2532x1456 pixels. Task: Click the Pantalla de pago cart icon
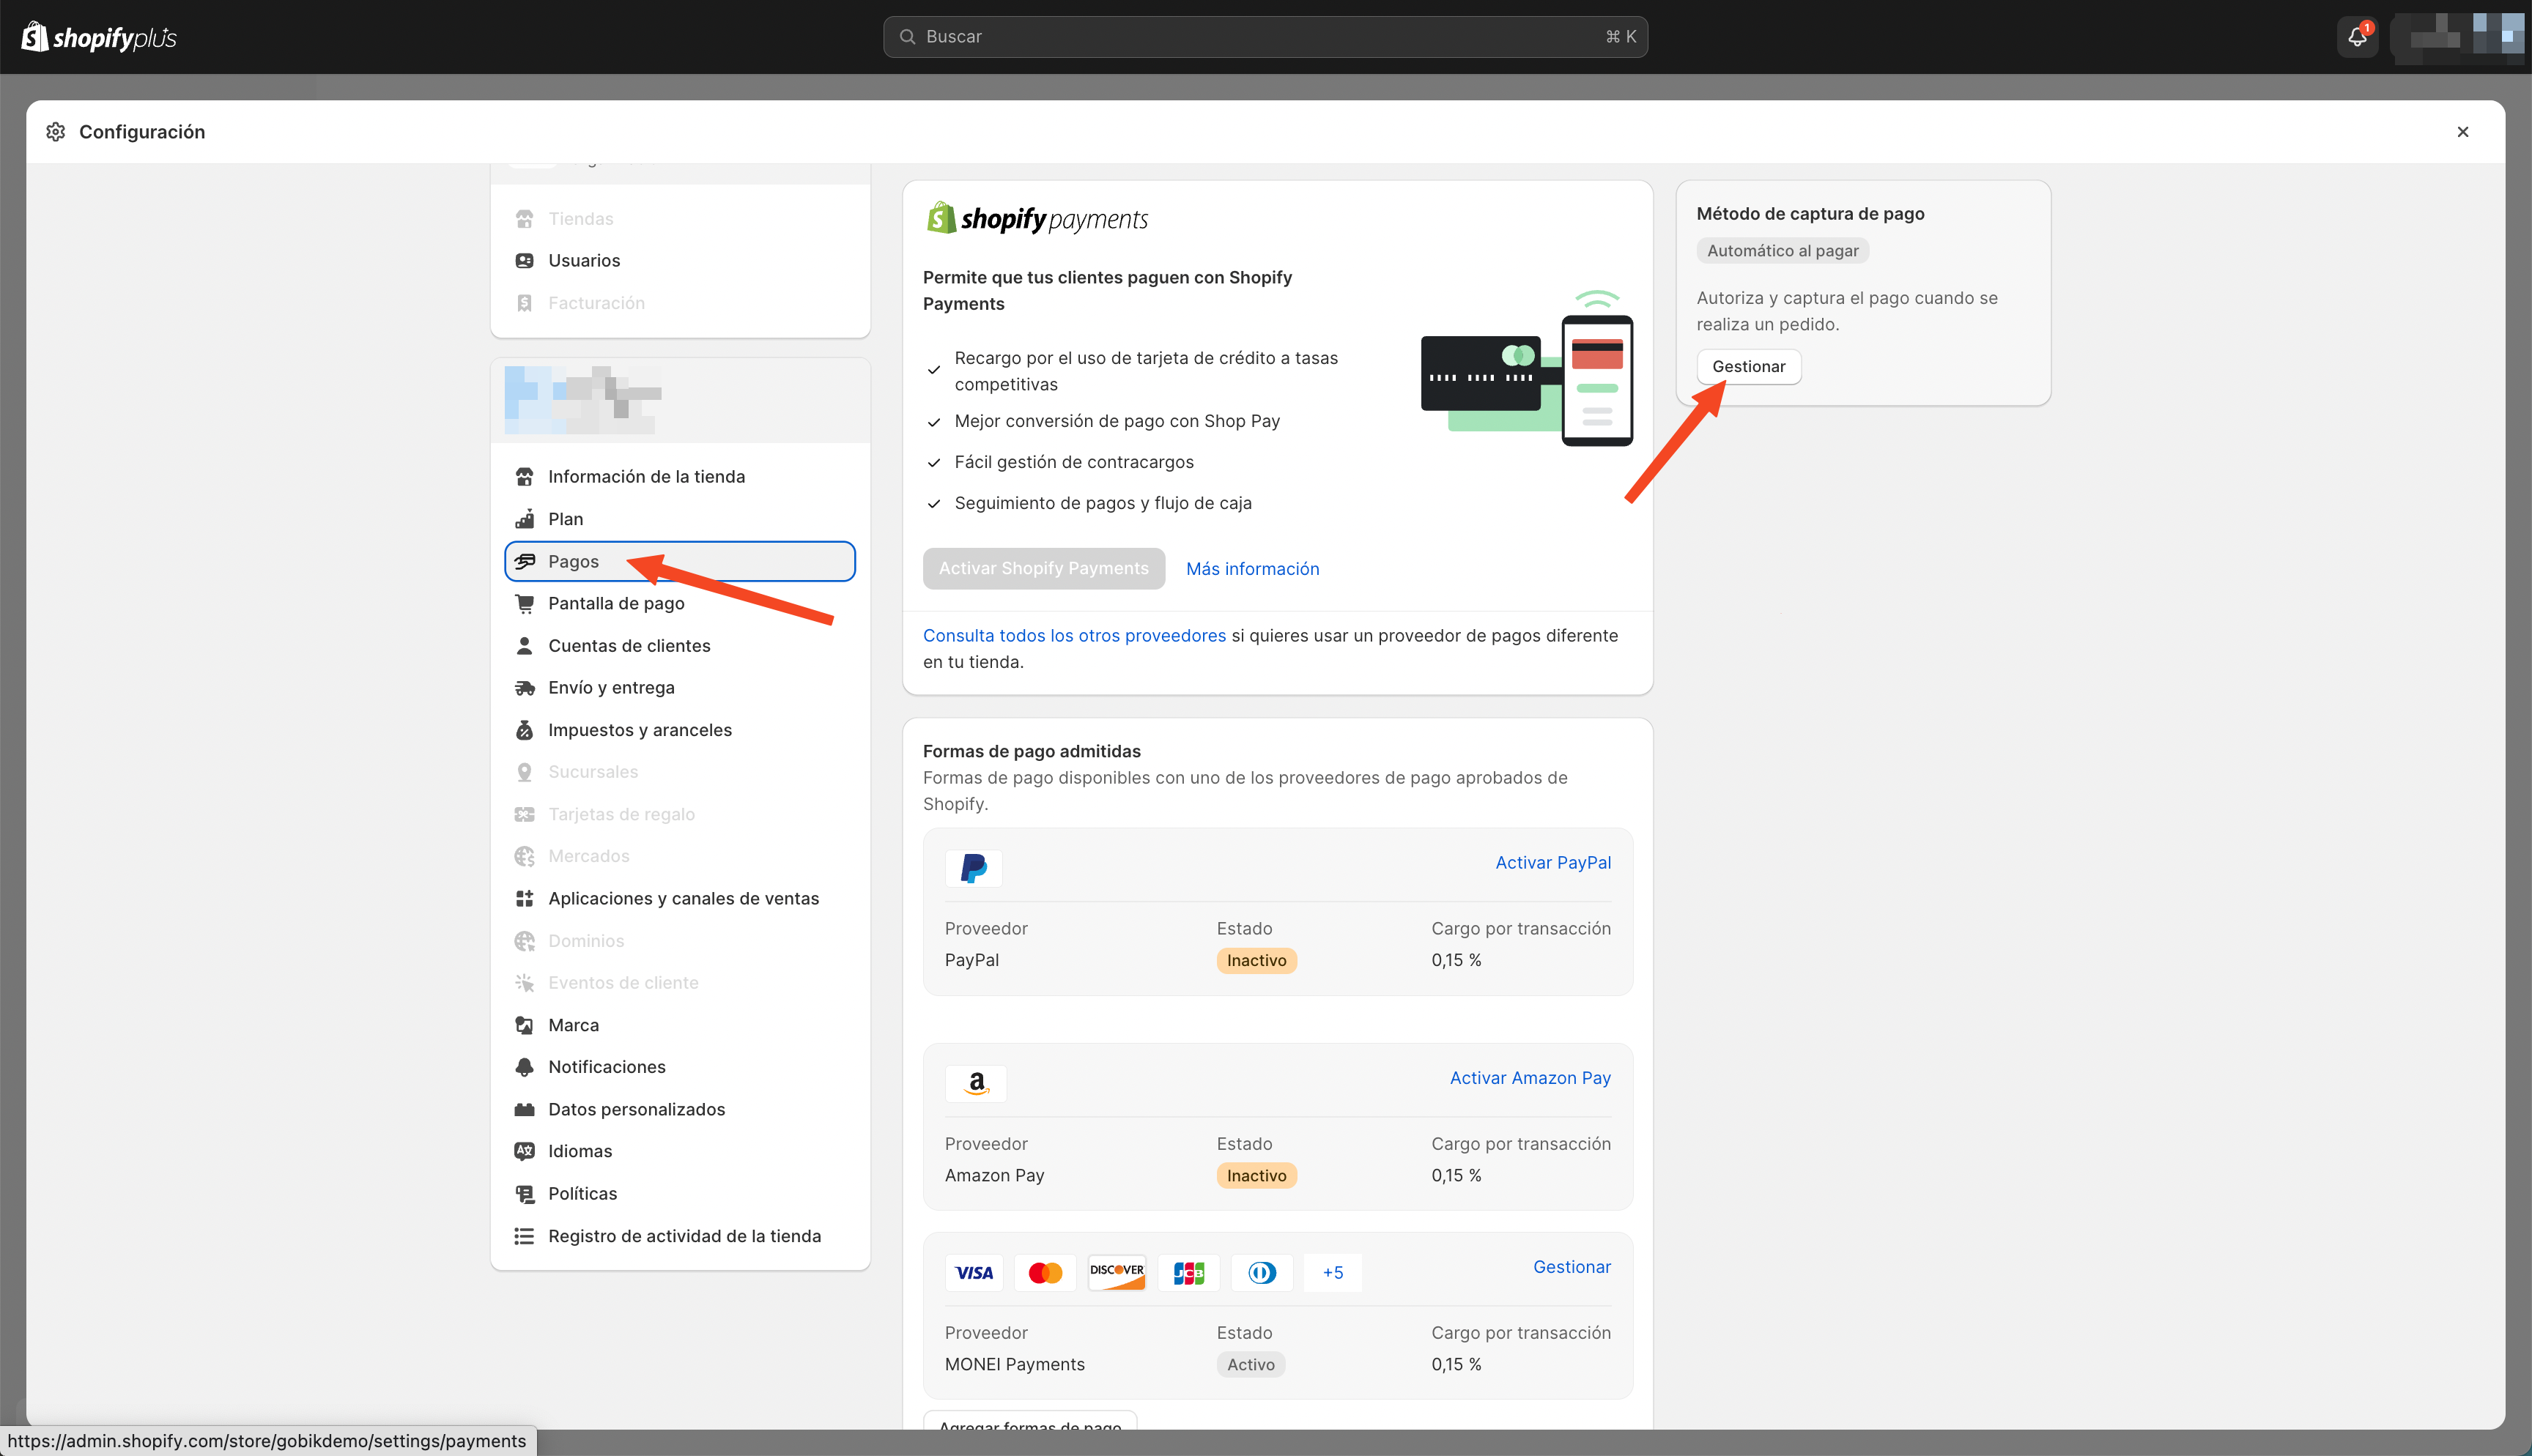(524, 604)
